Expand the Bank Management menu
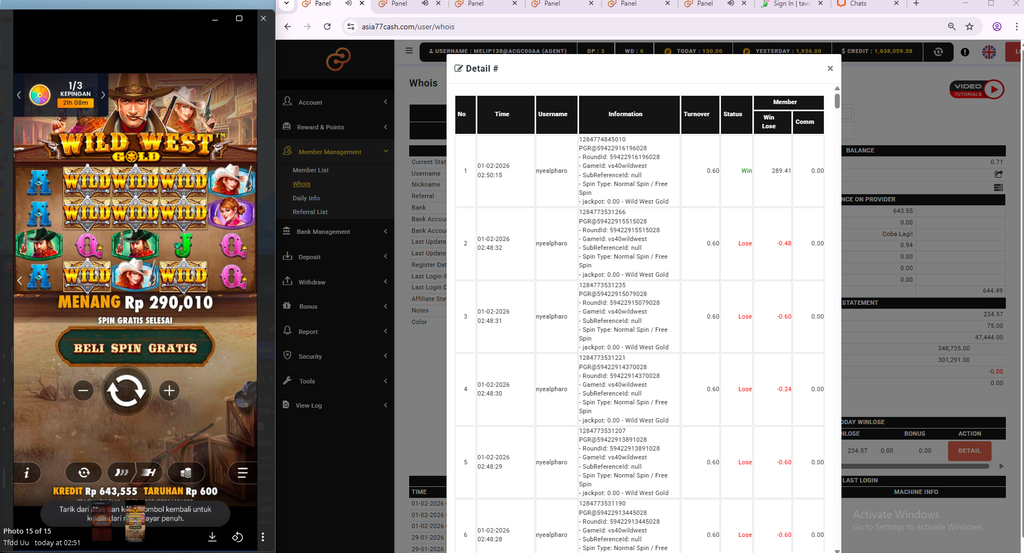The image size is (1024, 553). (335, 231)
